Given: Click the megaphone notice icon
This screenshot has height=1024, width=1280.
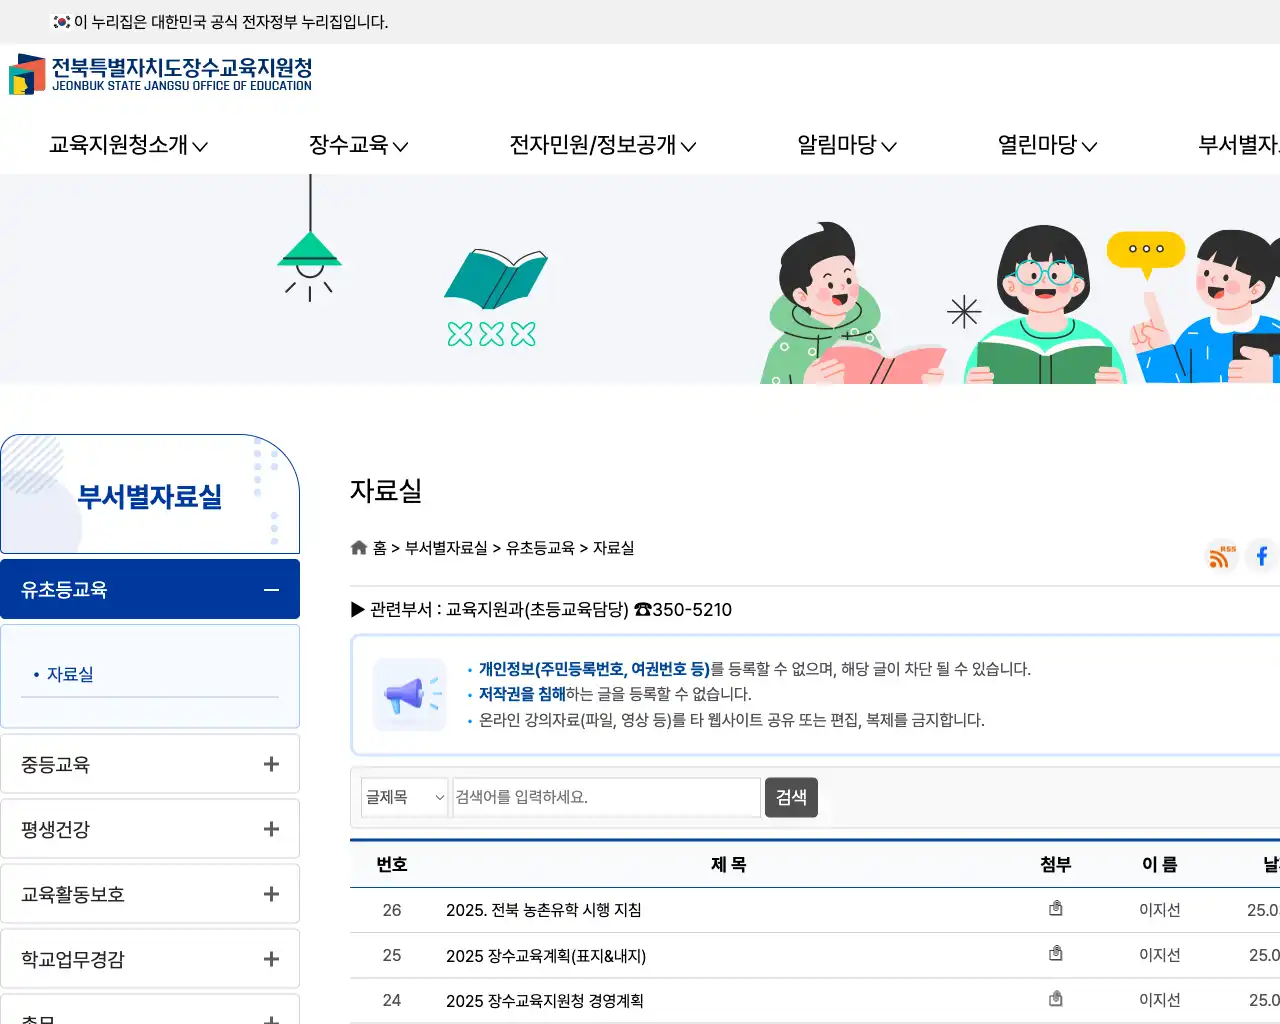Looking at the screenshot, I should click(x=409, y=694).
